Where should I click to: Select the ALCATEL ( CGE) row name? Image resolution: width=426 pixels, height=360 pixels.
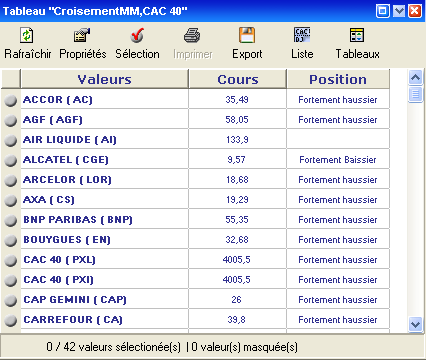pyautogui.click(x=66, y=160)
